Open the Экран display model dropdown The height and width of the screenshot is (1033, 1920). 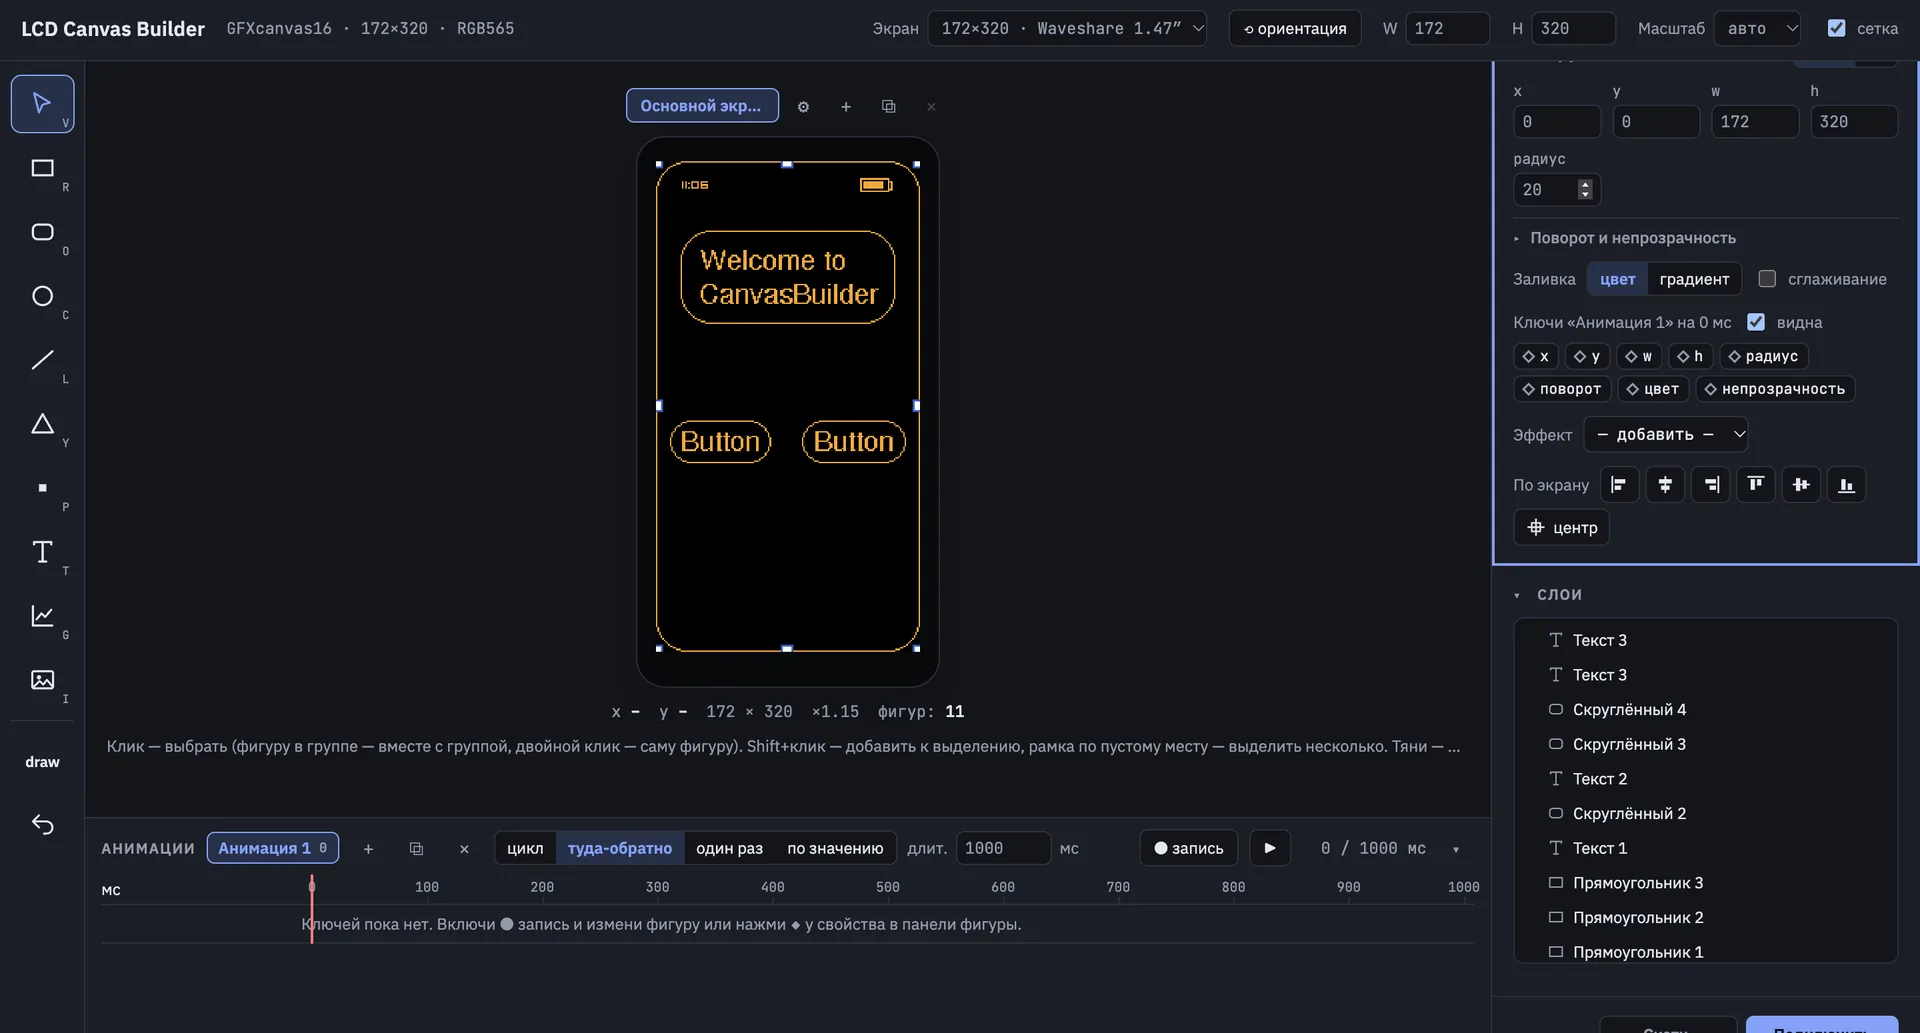tap(1067, 28)
